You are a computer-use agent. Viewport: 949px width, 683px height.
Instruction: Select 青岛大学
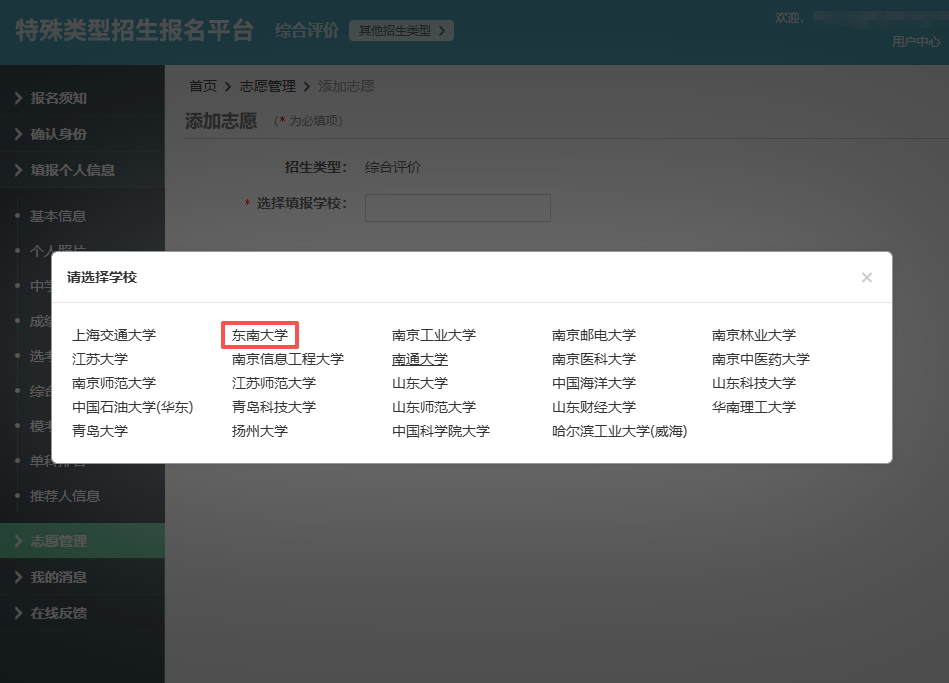[100, 431]
